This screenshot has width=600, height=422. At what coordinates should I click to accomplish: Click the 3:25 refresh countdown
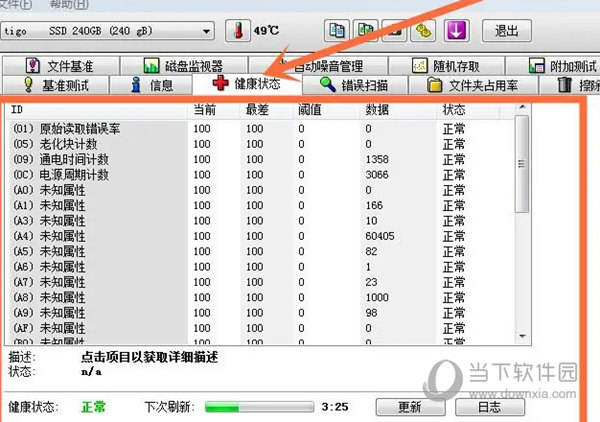pyautogui.click(x=335, y=407)
